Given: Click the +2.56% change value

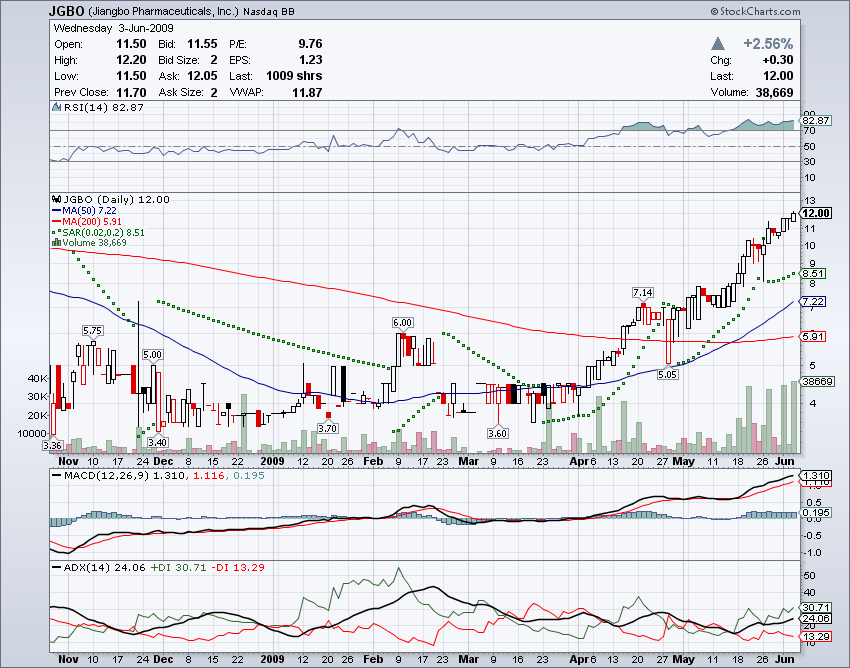Looking at the screenshot, I should click(x=770, y=44).
